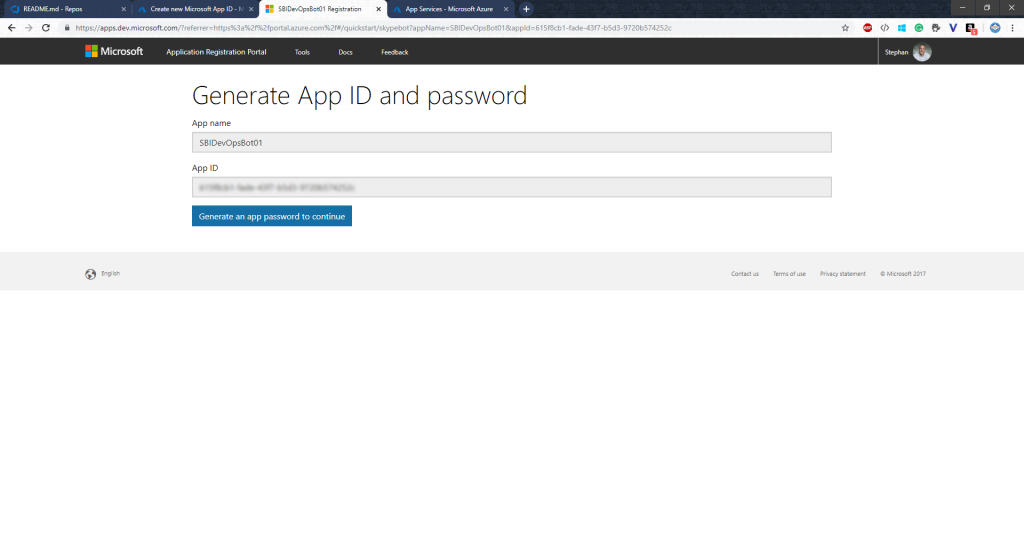
Task: Open the Windows logo extension
Action: pyautogui.click(x=902, y=28)
